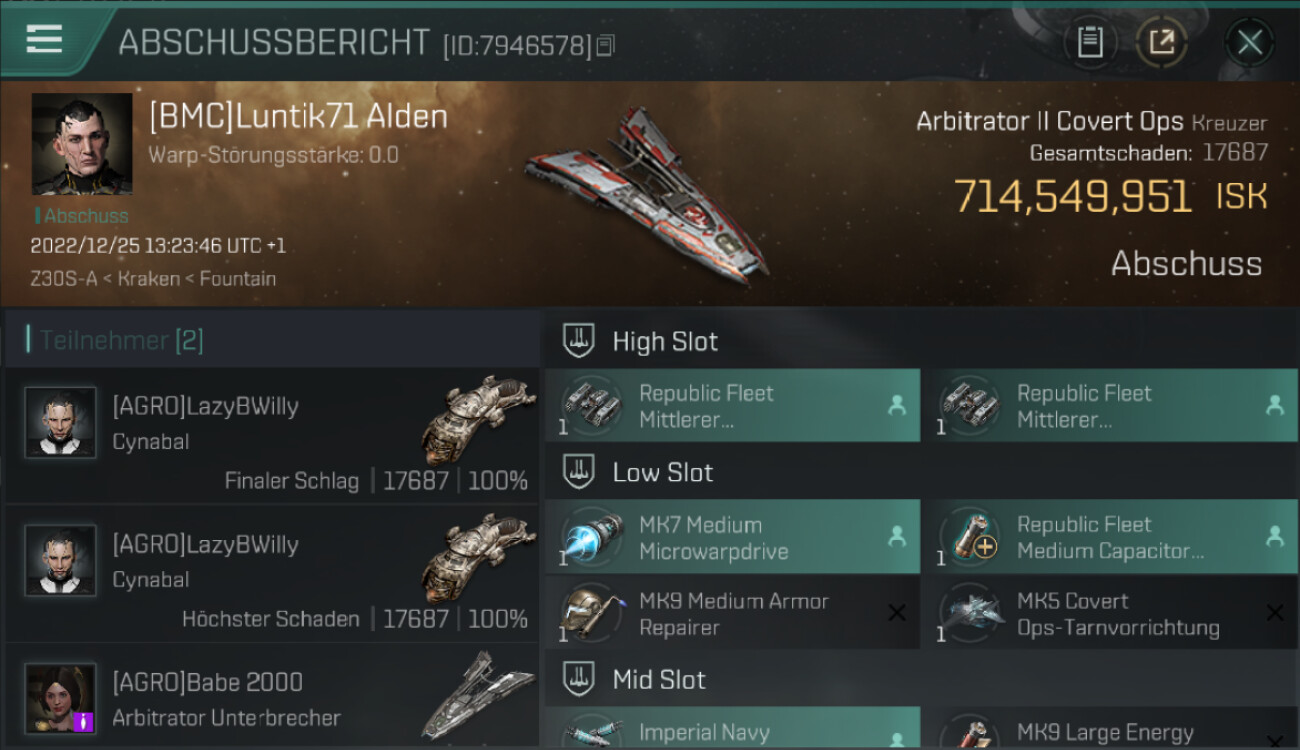Select Republic Fleet Medium Capacitor module

click(x=1110, y=537)
